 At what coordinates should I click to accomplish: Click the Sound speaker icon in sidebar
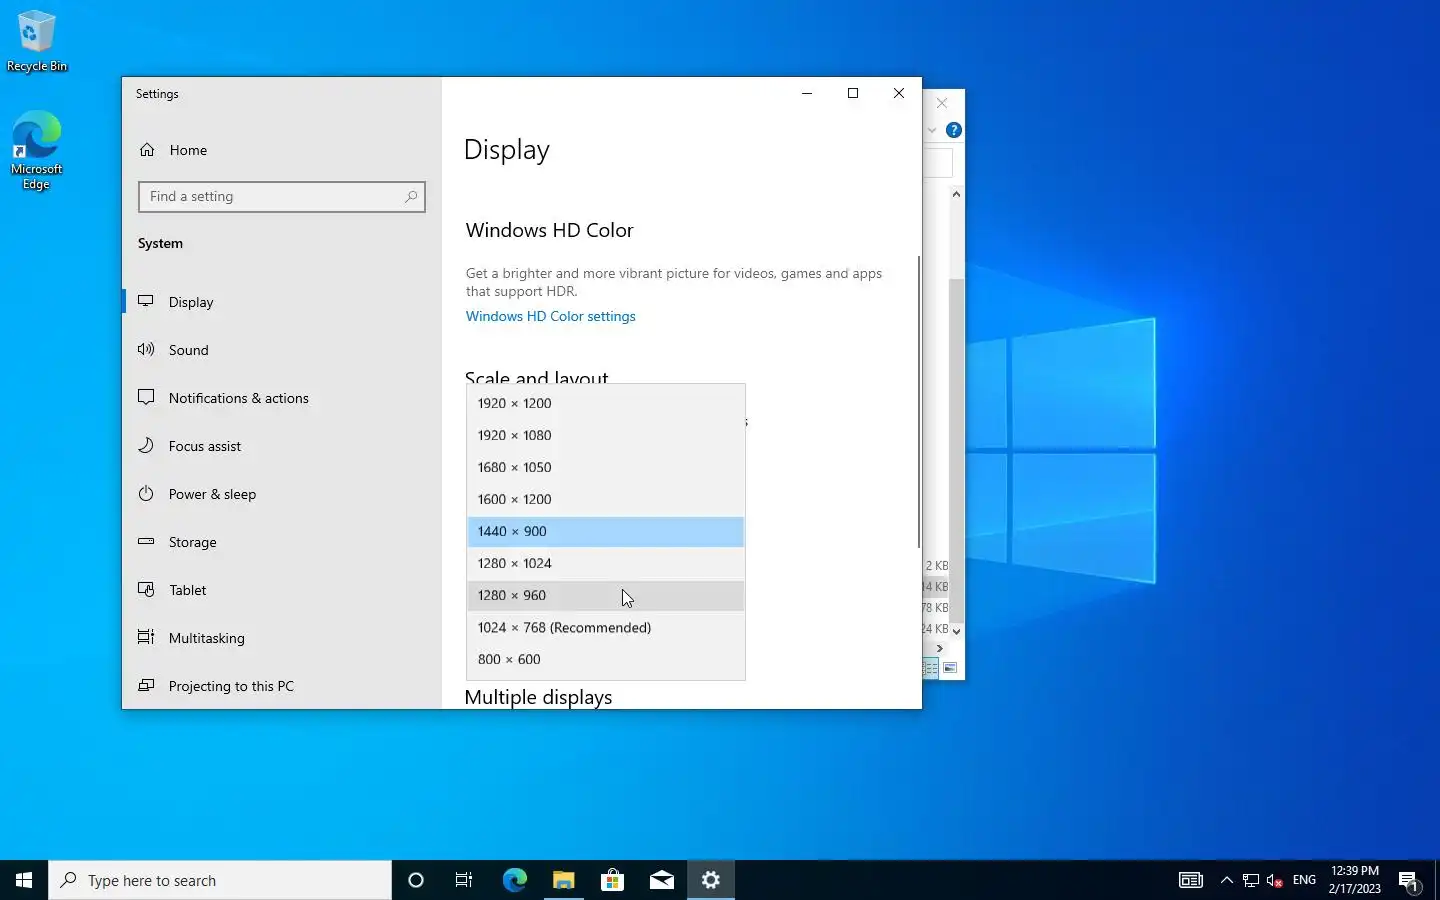pyautogui.click(x=146, y=349)
